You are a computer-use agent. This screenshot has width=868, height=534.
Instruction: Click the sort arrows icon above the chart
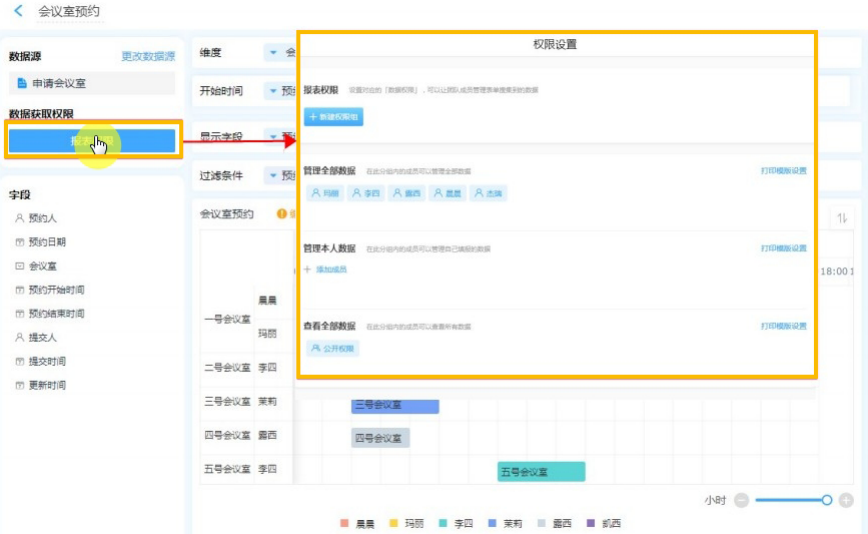tap(842, 218)
